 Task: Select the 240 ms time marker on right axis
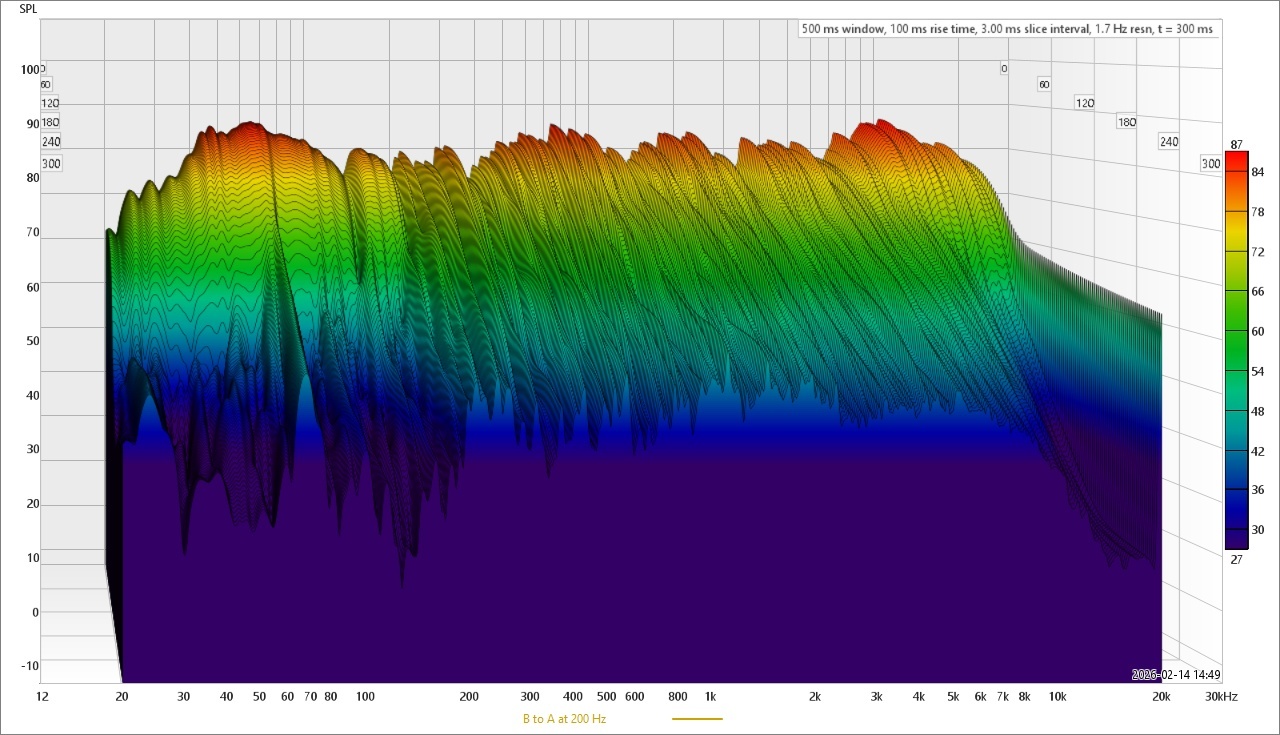(x=1168, y=142)
